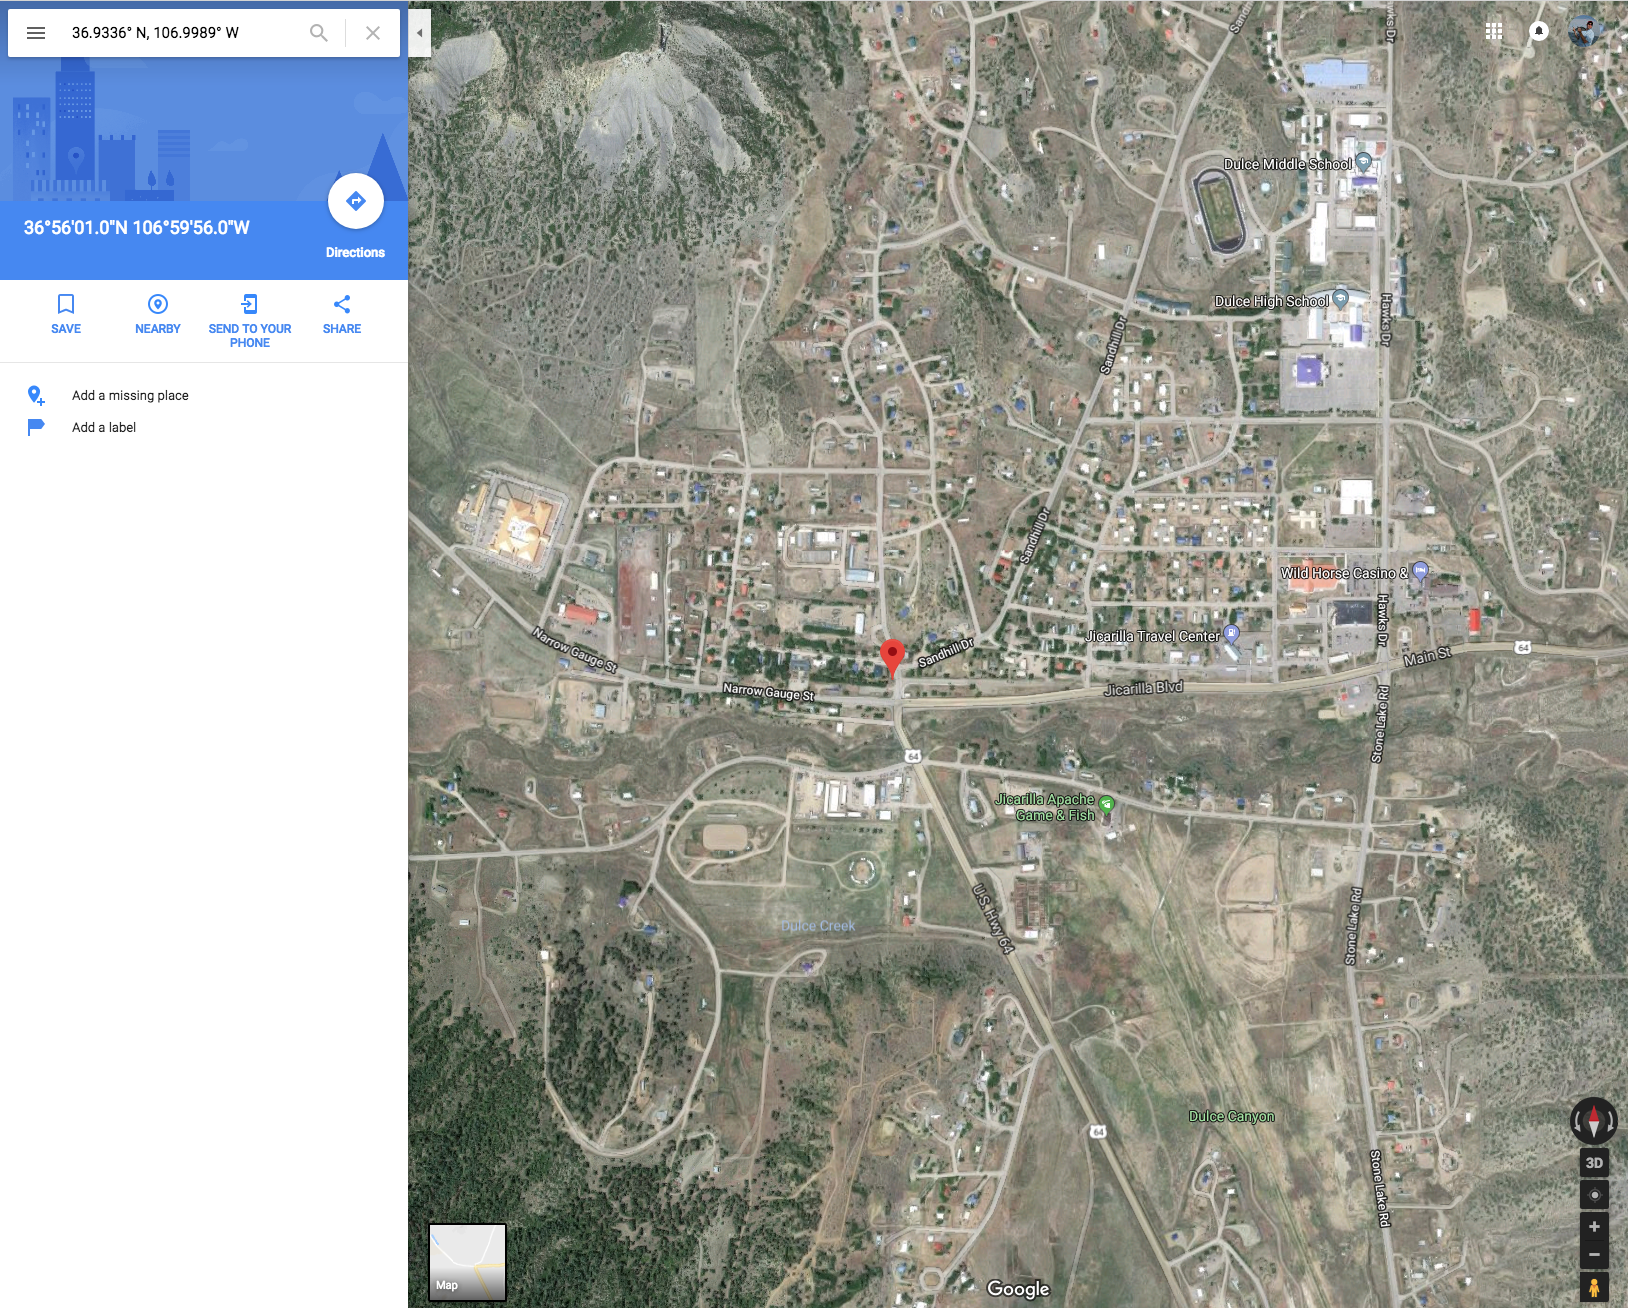Open the Google apps grid

1494,31
